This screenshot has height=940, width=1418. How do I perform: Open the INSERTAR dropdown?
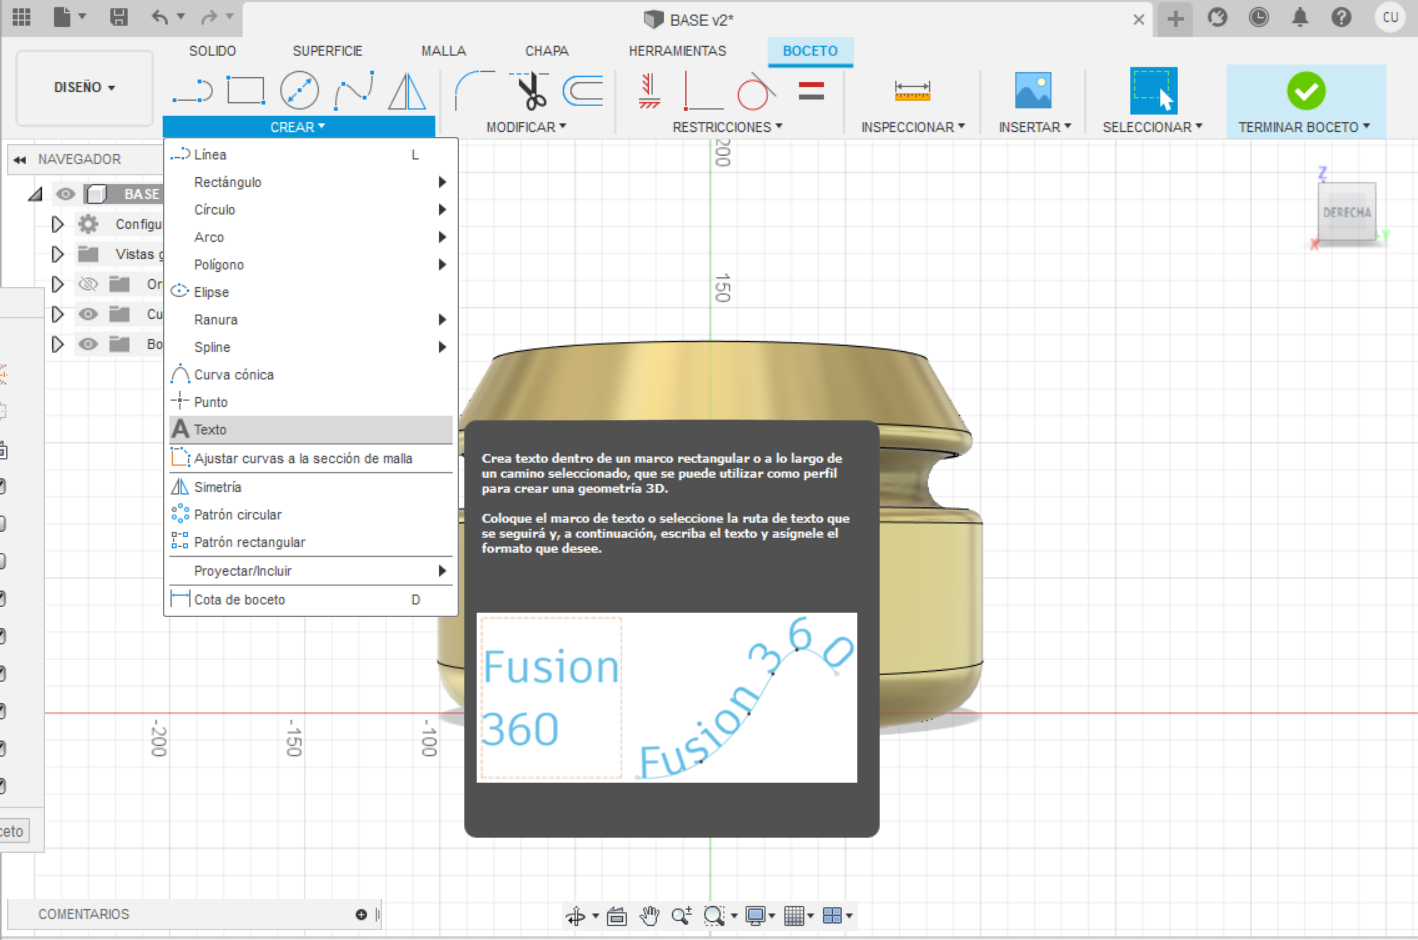click(1035, 127)
